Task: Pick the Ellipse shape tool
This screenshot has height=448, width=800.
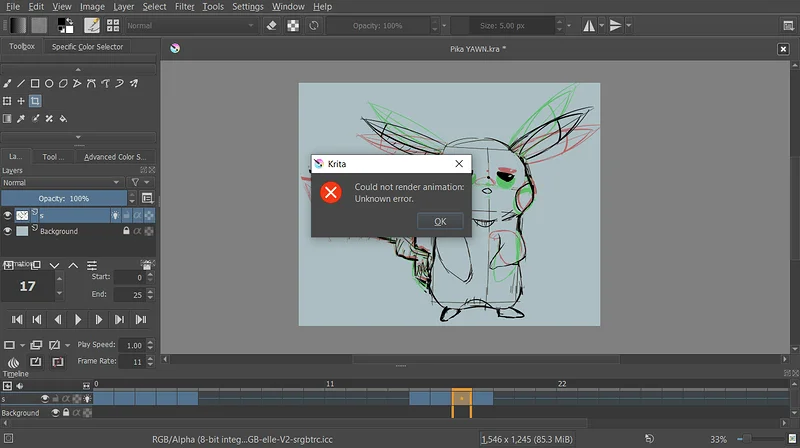Action: click(x=49, y=84)
